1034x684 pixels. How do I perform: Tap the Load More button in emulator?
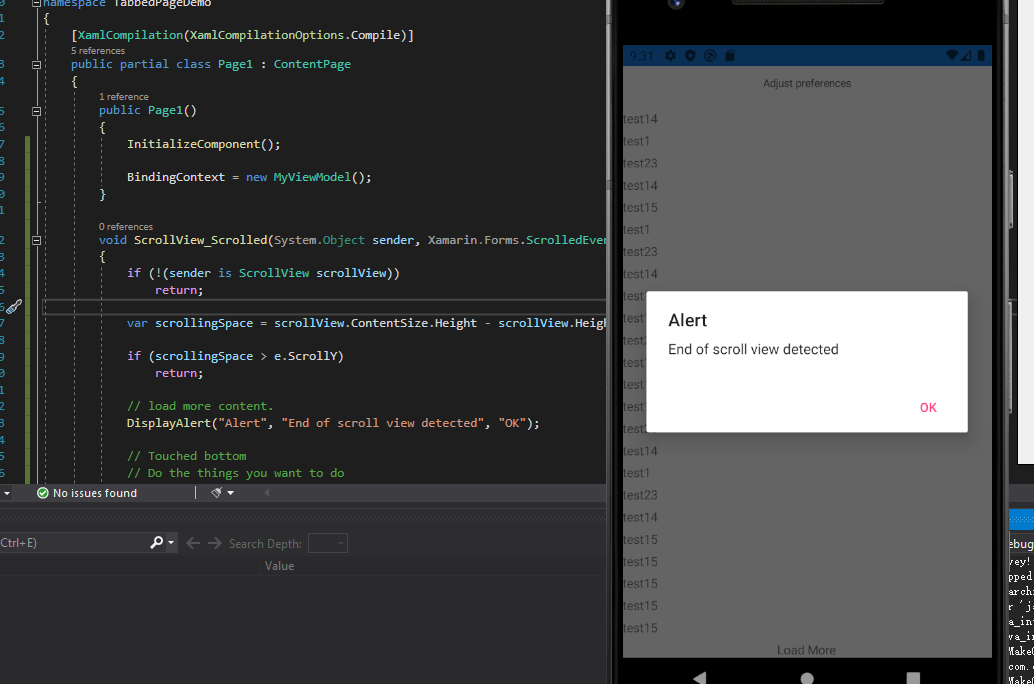[x=806, y=650]
